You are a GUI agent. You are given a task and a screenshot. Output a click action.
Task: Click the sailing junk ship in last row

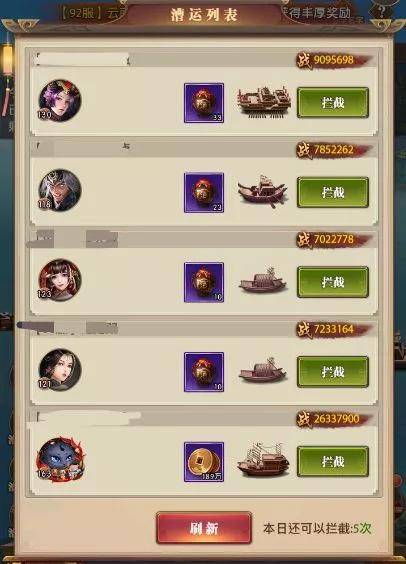[263, 460]
